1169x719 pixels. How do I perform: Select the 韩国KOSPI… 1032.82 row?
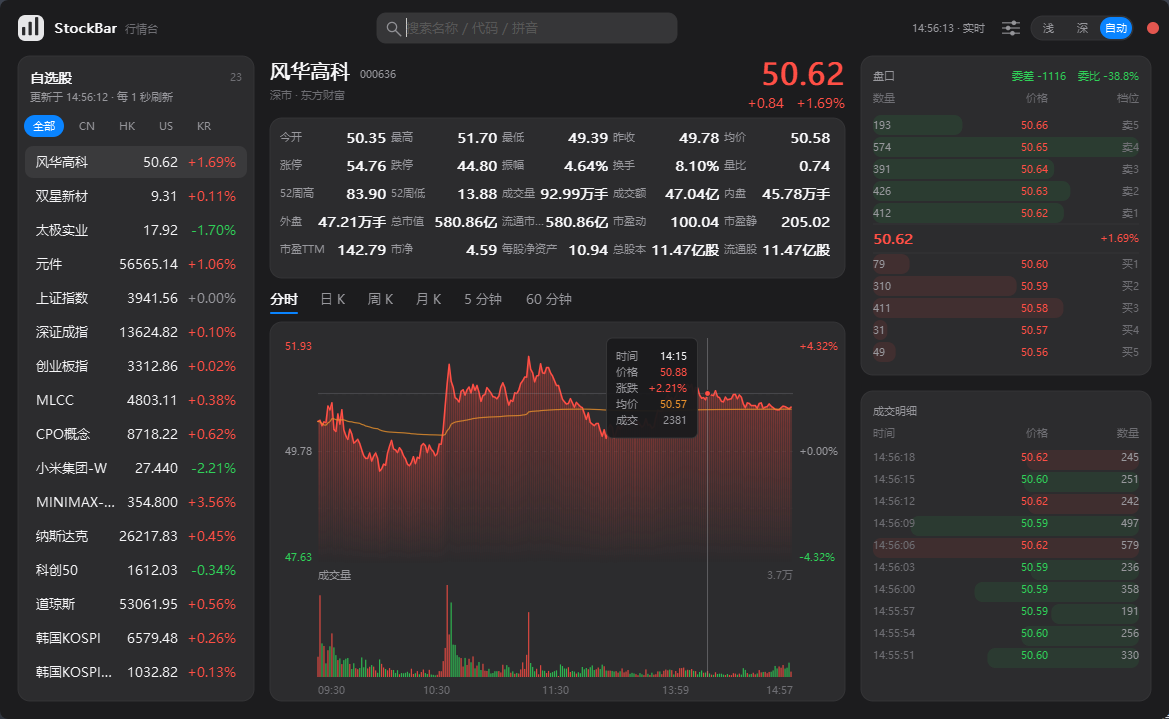(x=136, y=672)
